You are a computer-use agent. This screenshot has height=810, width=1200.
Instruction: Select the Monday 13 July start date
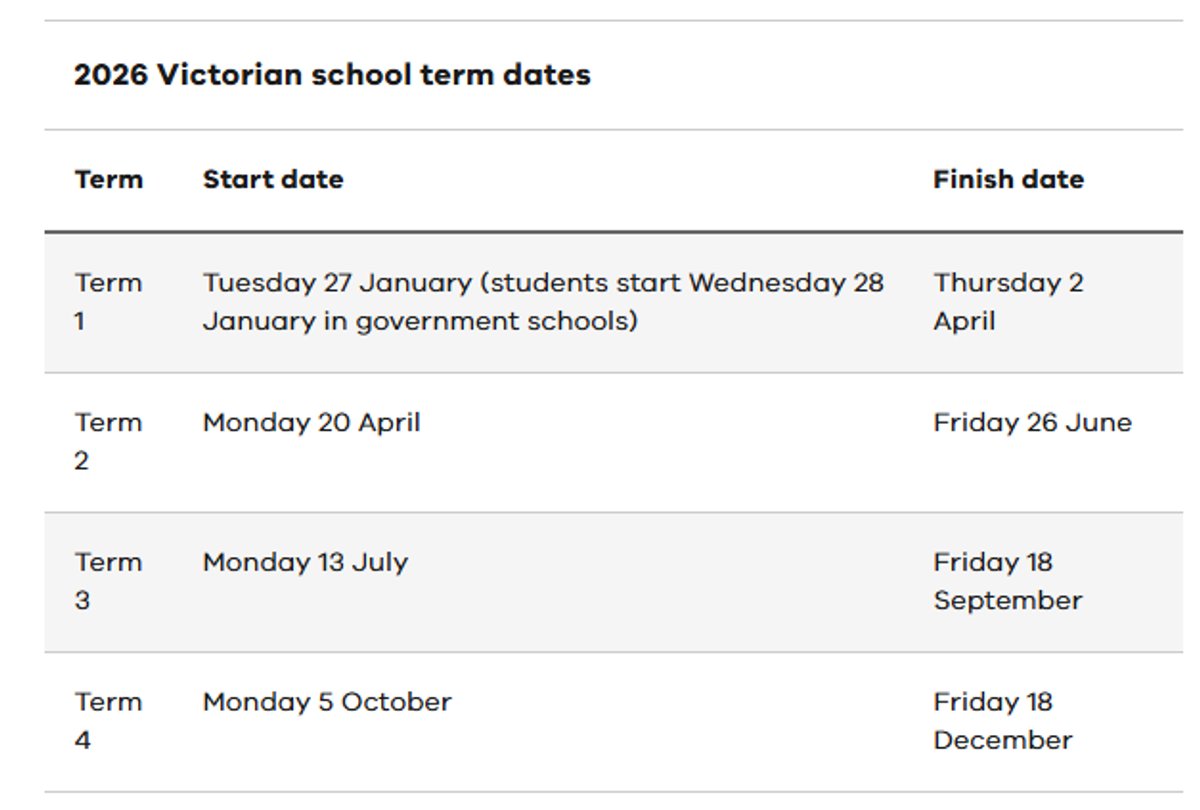click(x=305, y=563)
